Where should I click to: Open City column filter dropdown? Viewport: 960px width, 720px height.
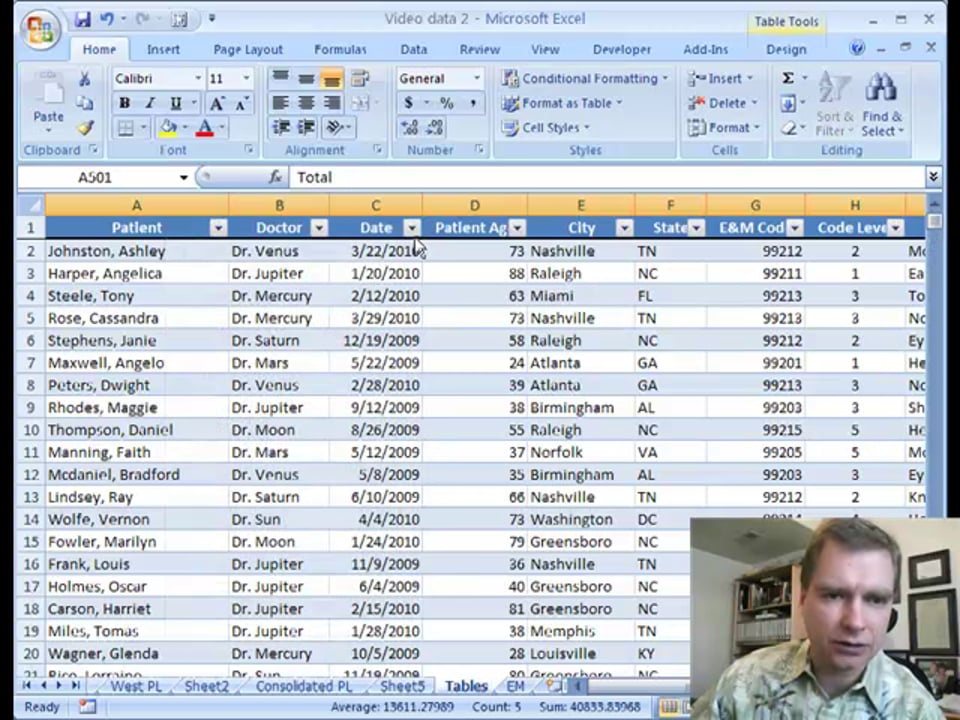pos(624,228)
